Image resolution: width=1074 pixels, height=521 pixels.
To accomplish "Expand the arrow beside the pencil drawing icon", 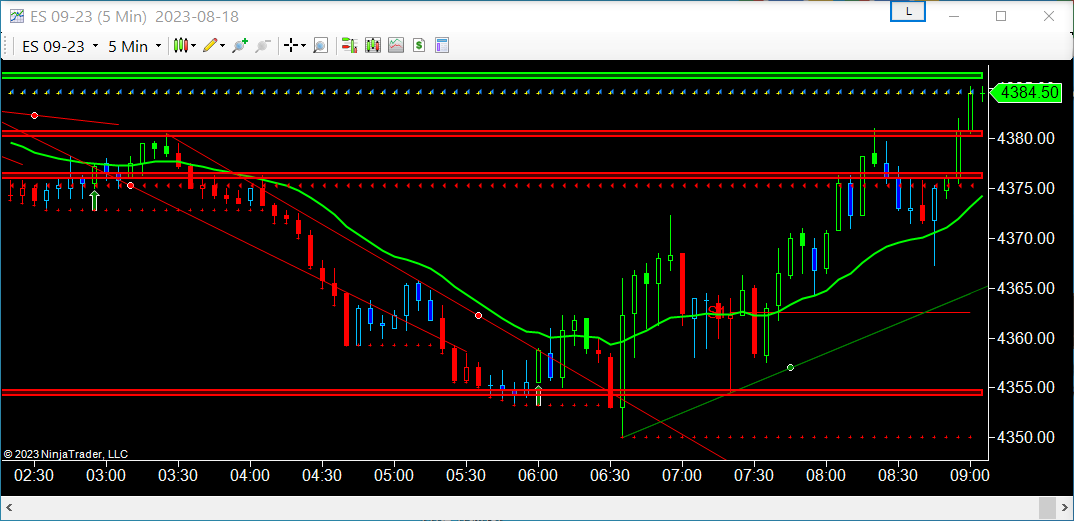I will coord(223,47).
